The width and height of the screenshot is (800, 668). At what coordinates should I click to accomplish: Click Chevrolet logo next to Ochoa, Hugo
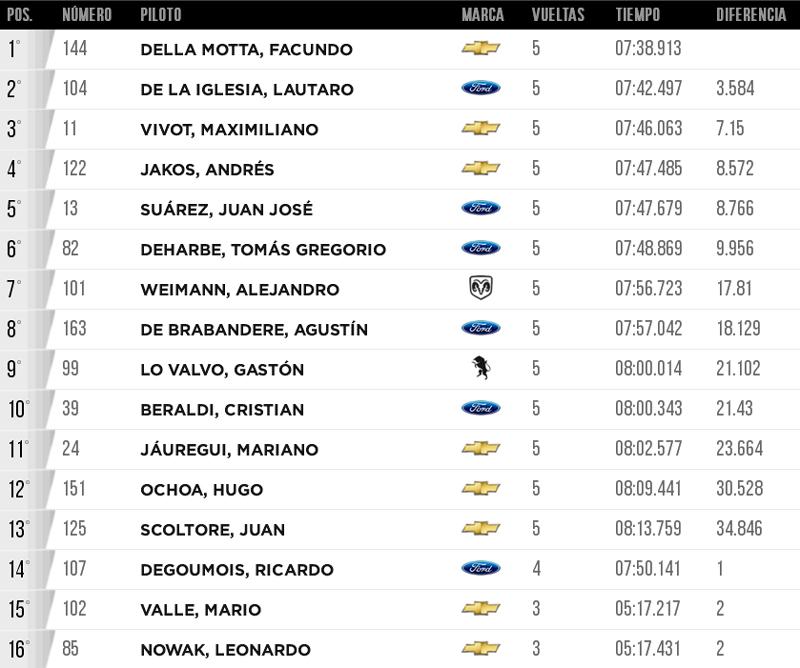(x=481, y=488)
